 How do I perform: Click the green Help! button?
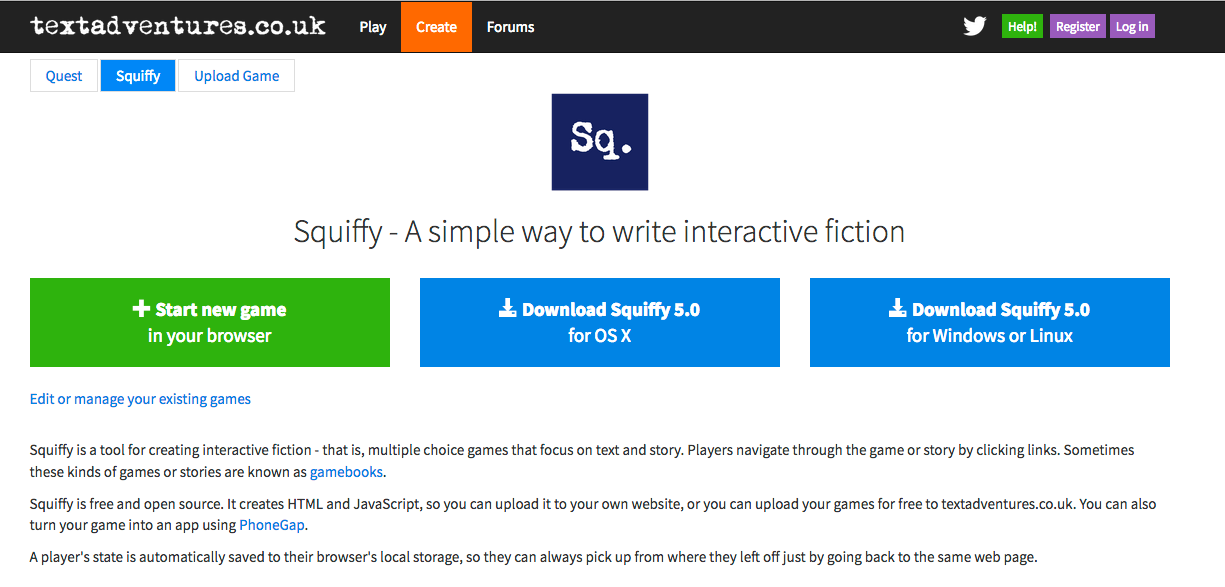[x=1022, y=27]
